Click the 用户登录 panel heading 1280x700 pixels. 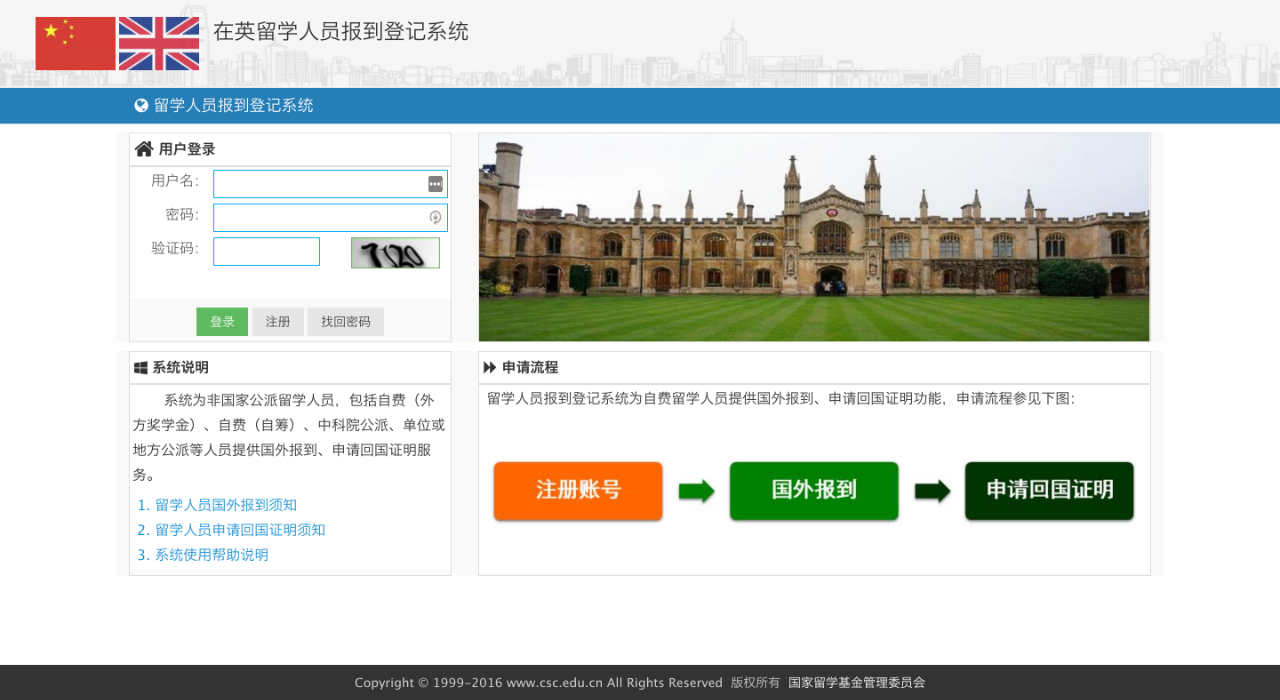[187, 150]
